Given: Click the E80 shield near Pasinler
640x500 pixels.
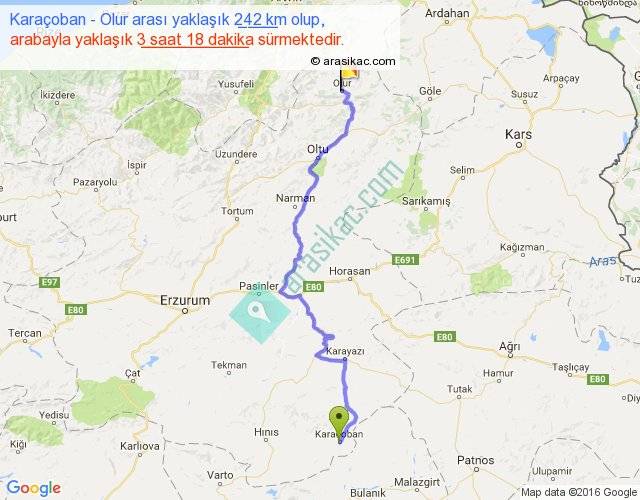Looking at the screenshot, I should (313, 287).
